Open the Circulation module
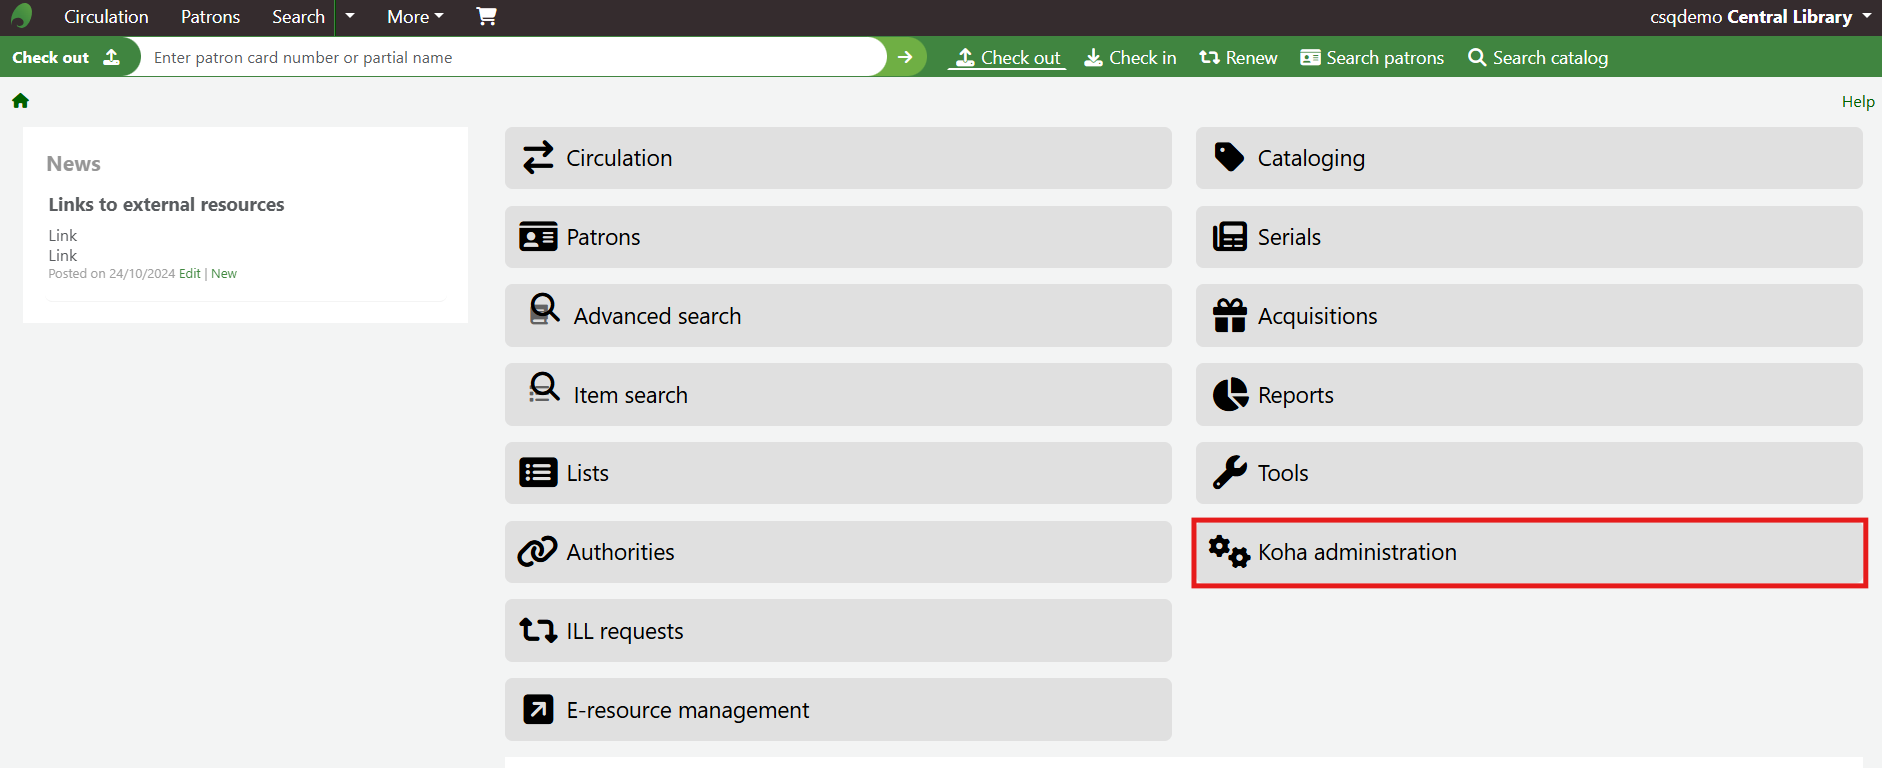1882x768 pixels. coord(838,158)
